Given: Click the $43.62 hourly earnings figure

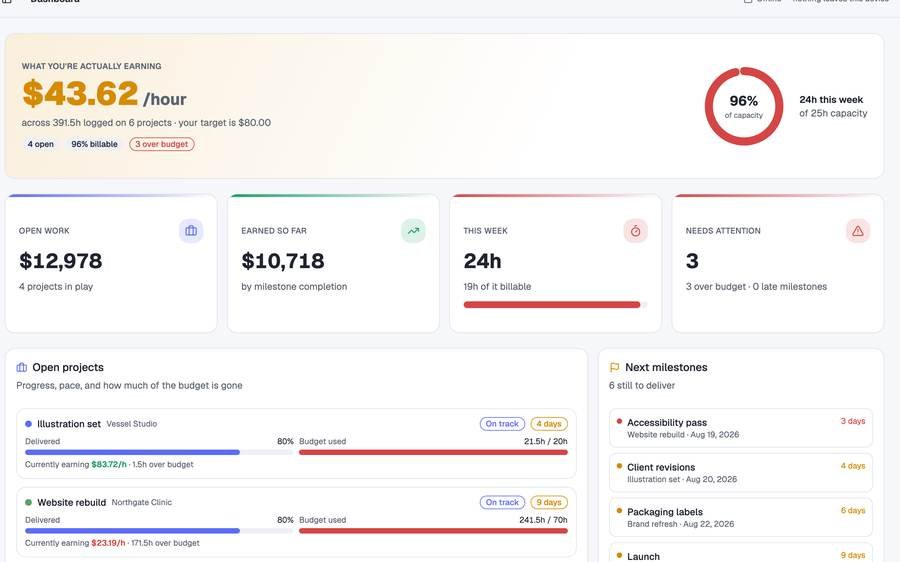Looking at the screenshot, I should pos(80,94).
